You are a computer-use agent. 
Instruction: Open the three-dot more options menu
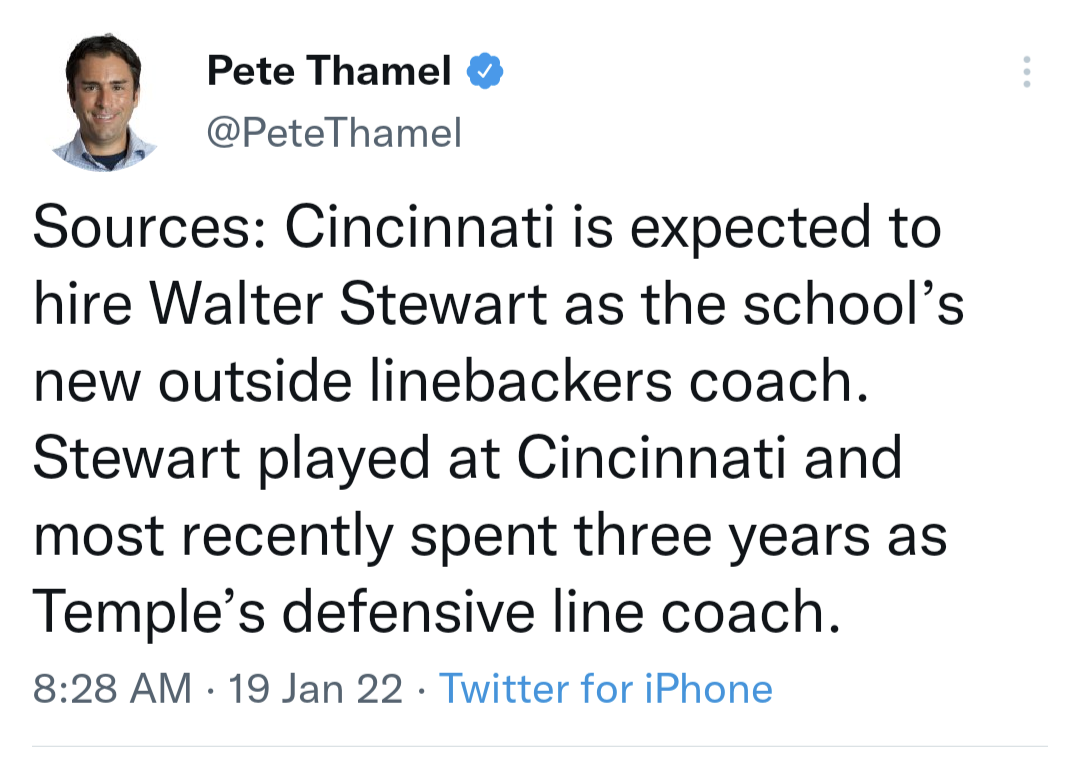[1026, 72]
